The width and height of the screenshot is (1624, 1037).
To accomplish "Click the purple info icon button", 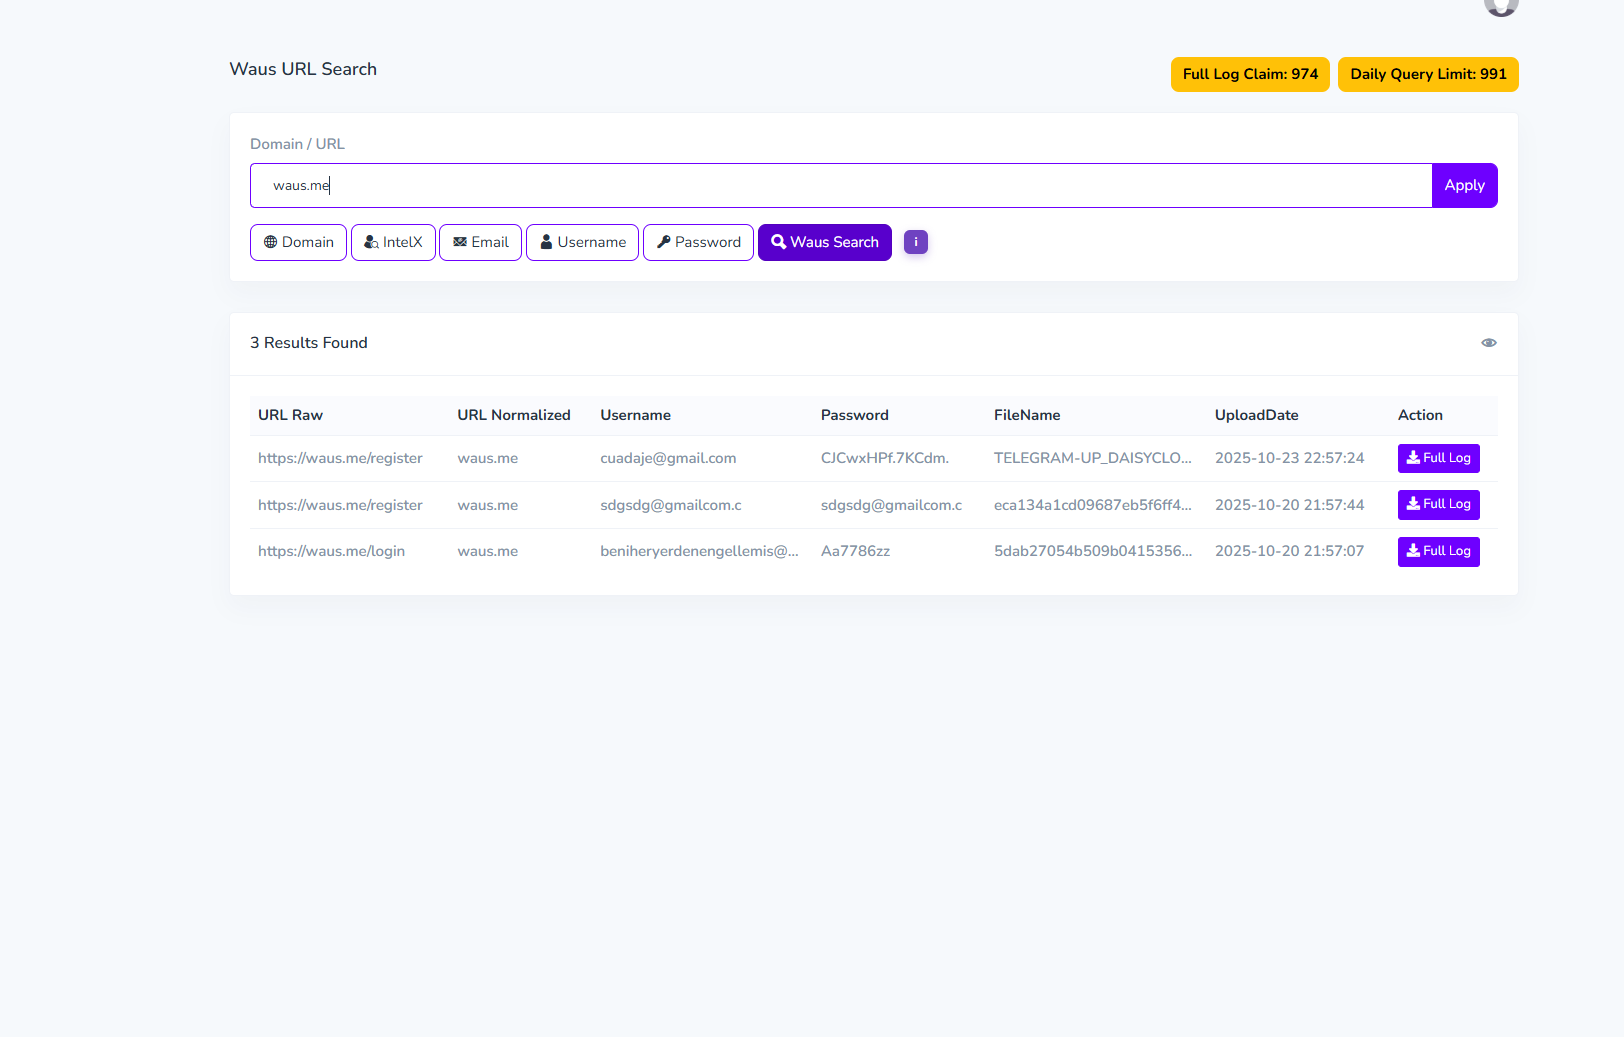I will coord(916,242).
